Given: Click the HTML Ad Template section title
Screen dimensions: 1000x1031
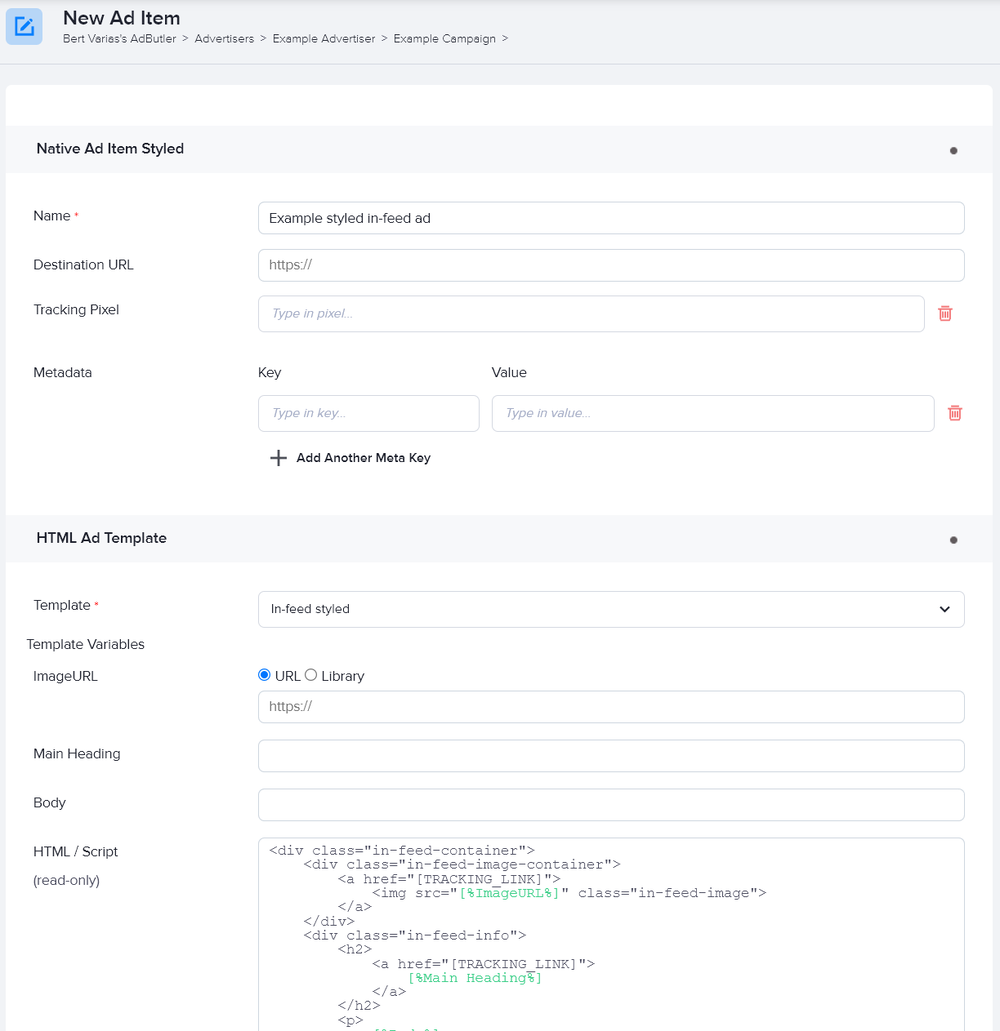Looking at the screenshot, I should coord(101,538).
